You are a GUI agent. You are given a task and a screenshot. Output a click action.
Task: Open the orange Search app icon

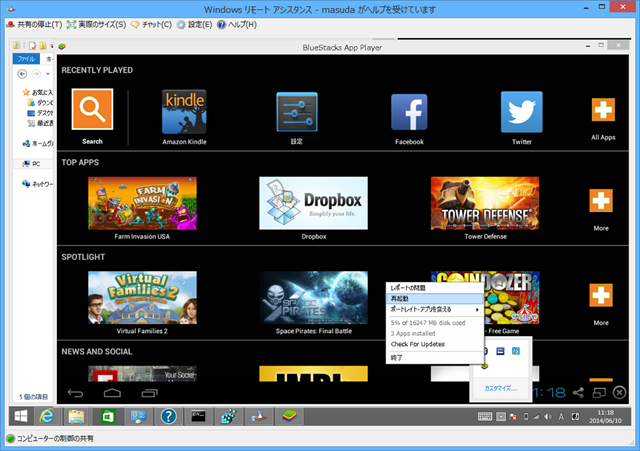pyautogui.click(x=92, y=111)
